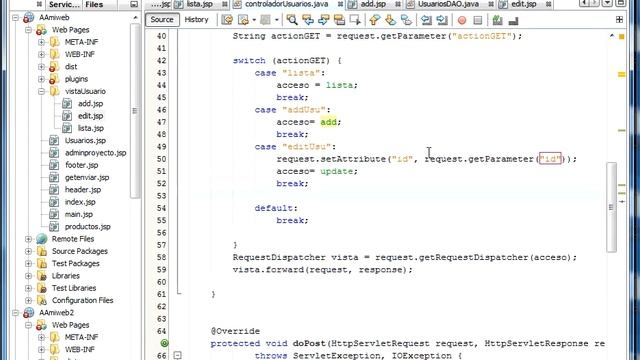Toggle code fold at line 66

coord(178,356)
